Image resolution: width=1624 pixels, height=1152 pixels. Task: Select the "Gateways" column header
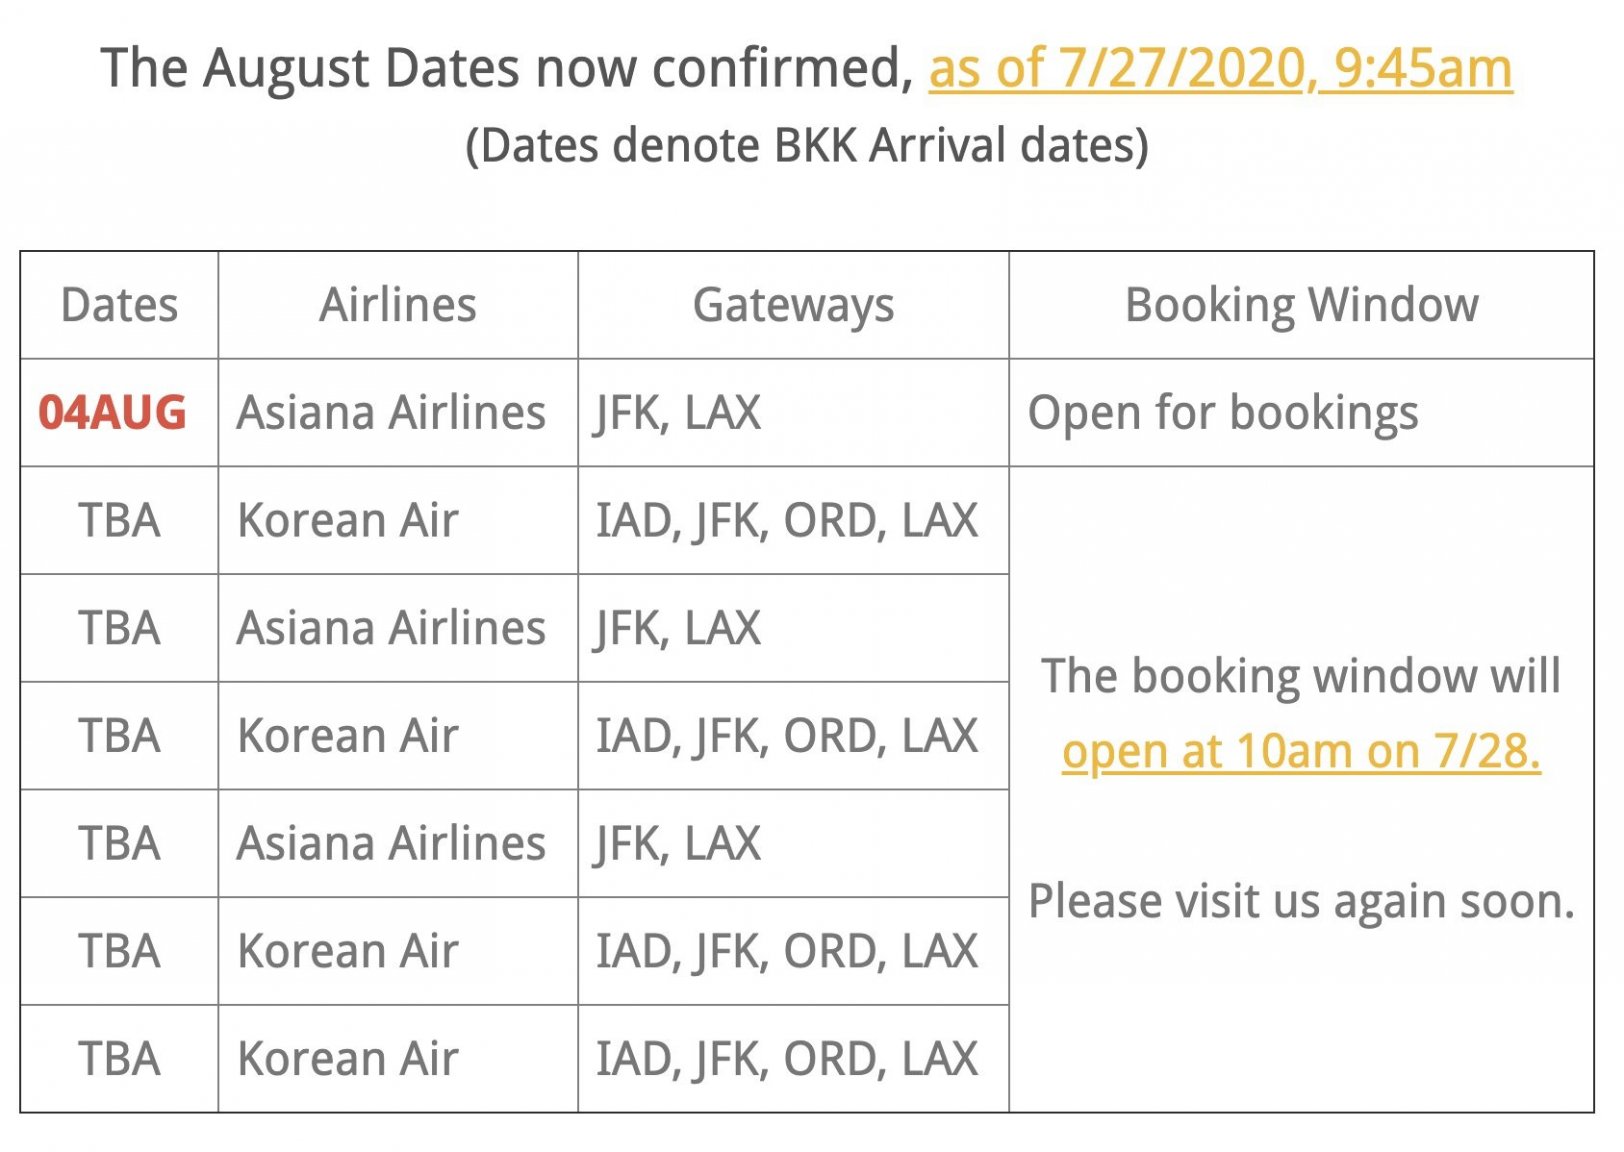point(793,305)
